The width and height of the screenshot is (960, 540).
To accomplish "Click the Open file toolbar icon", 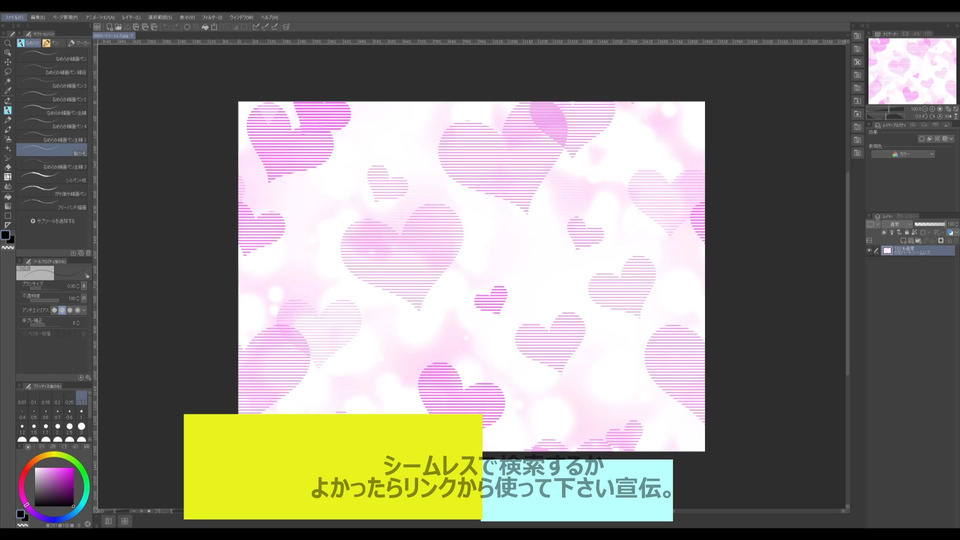I will pos(118,27).
